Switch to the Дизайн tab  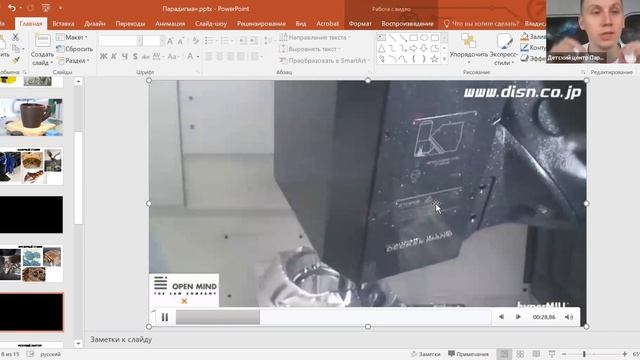[x=95, y=24]
